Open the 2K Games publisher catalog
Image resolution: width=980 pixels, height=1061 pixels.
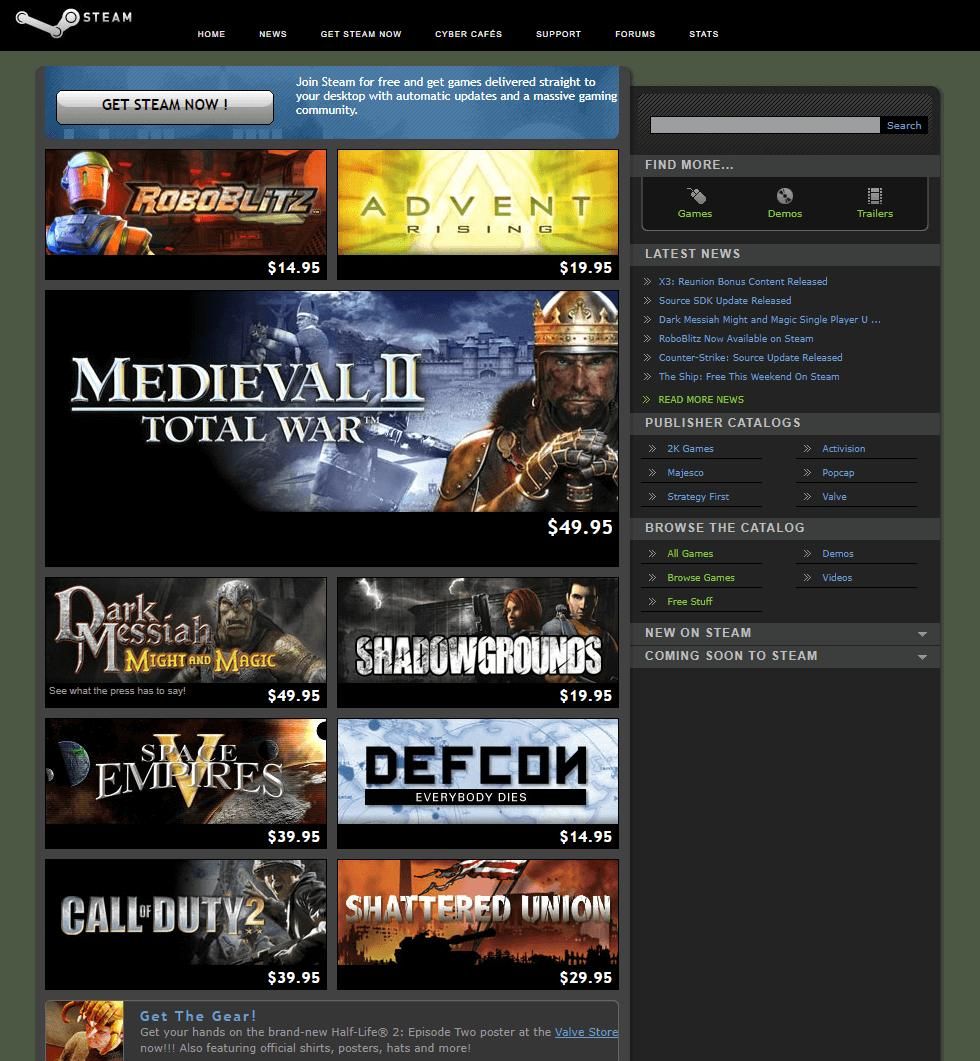click(x=690, y=449)
